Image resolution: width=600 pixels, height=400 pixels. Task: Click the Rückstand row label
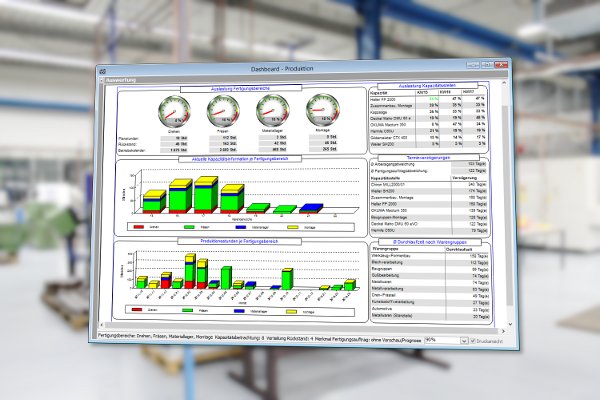coord(127,144)
